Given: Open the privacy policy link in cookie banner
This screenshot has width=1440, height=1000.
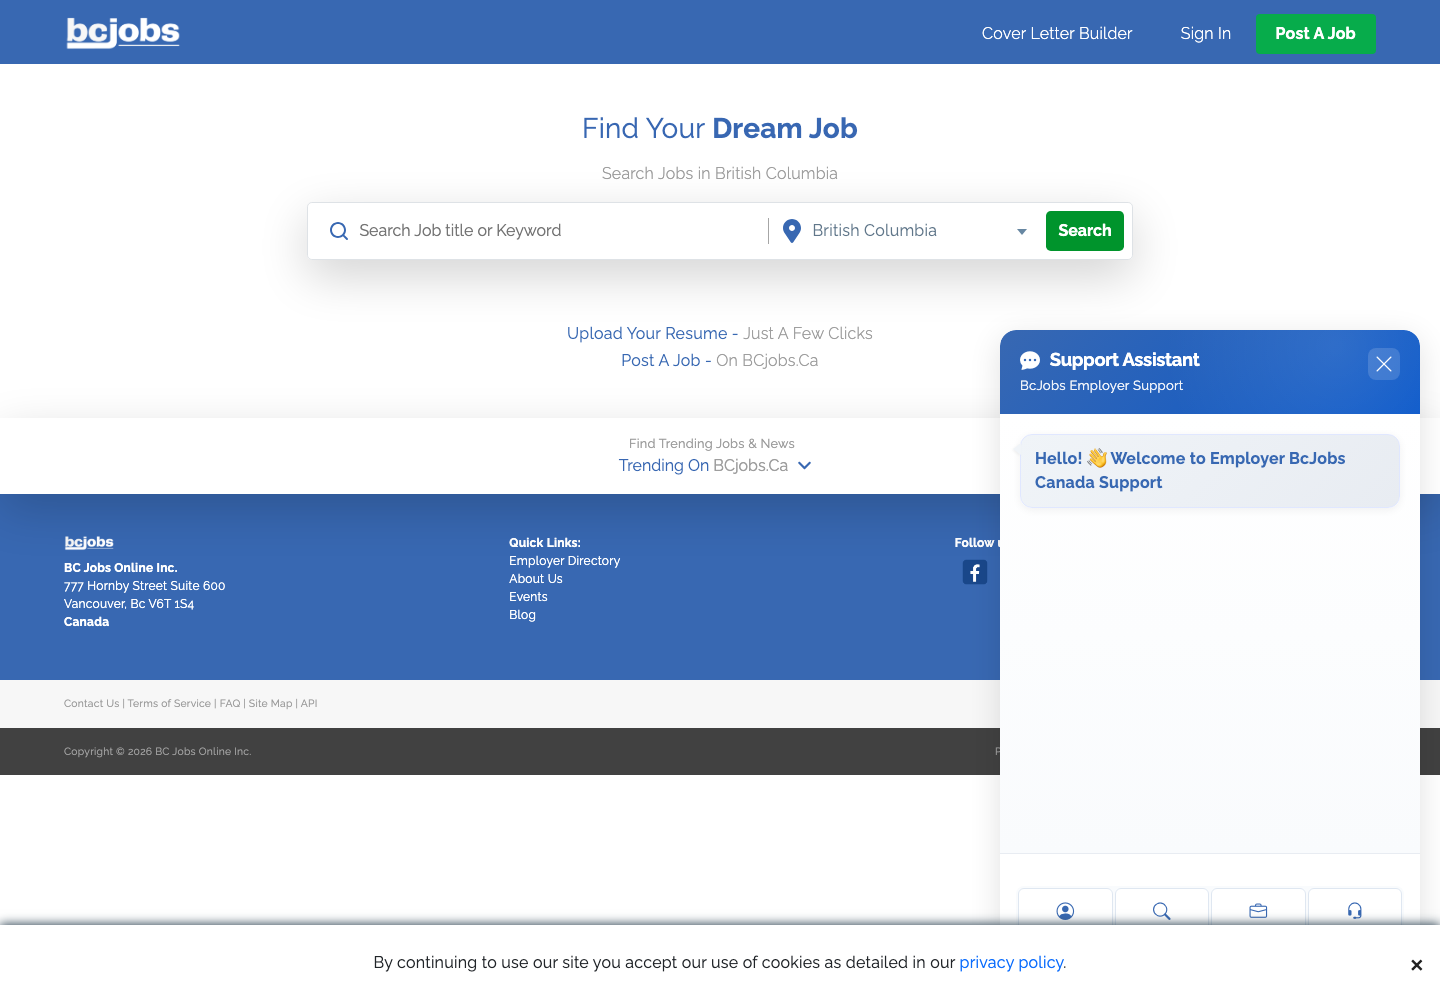Looking at the screenshot, I should point(1012,962).
